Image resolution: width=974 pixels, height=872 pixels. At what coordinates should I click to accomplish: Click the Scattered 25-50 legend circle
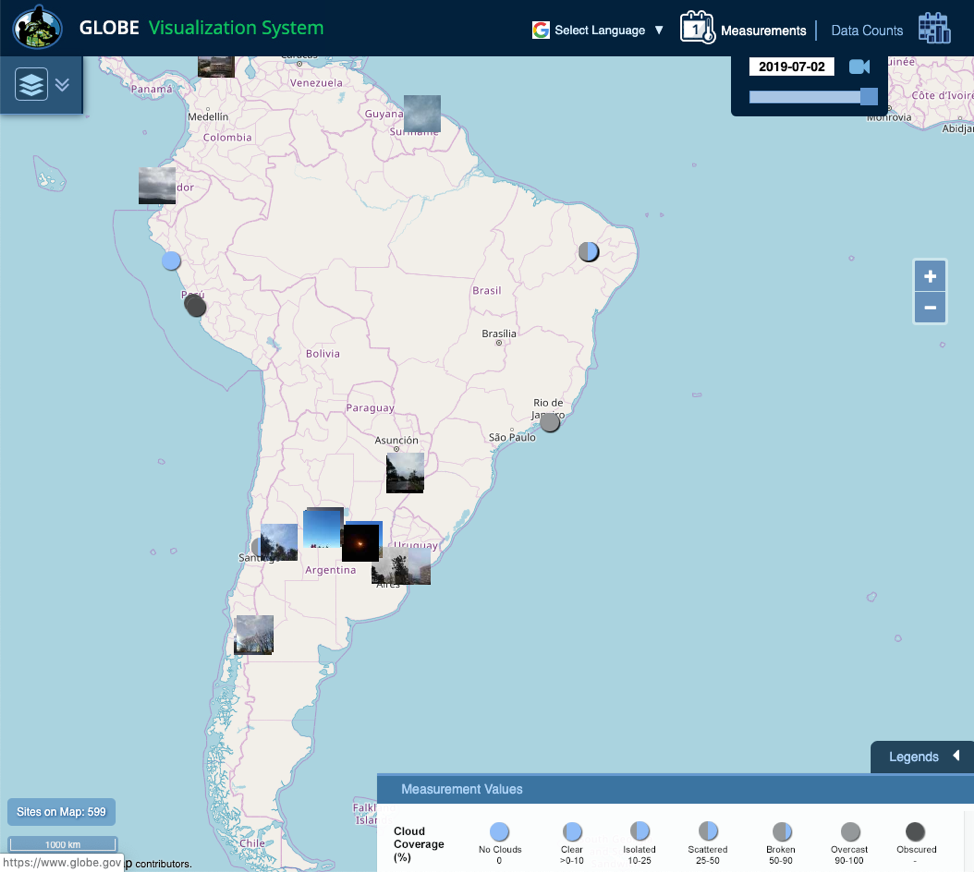[x=708, y=831]
